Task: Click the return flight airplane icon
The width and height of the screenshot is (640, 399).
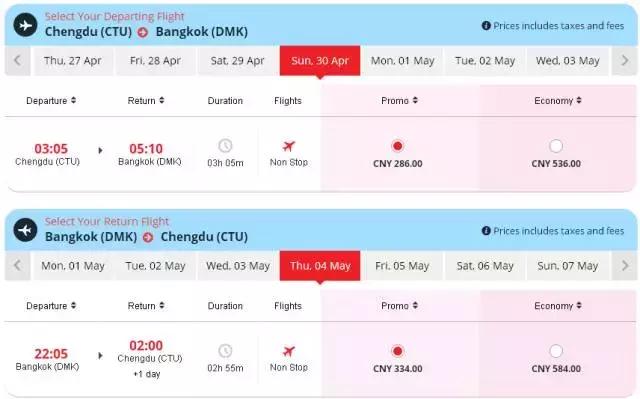Action: [25, 230]
